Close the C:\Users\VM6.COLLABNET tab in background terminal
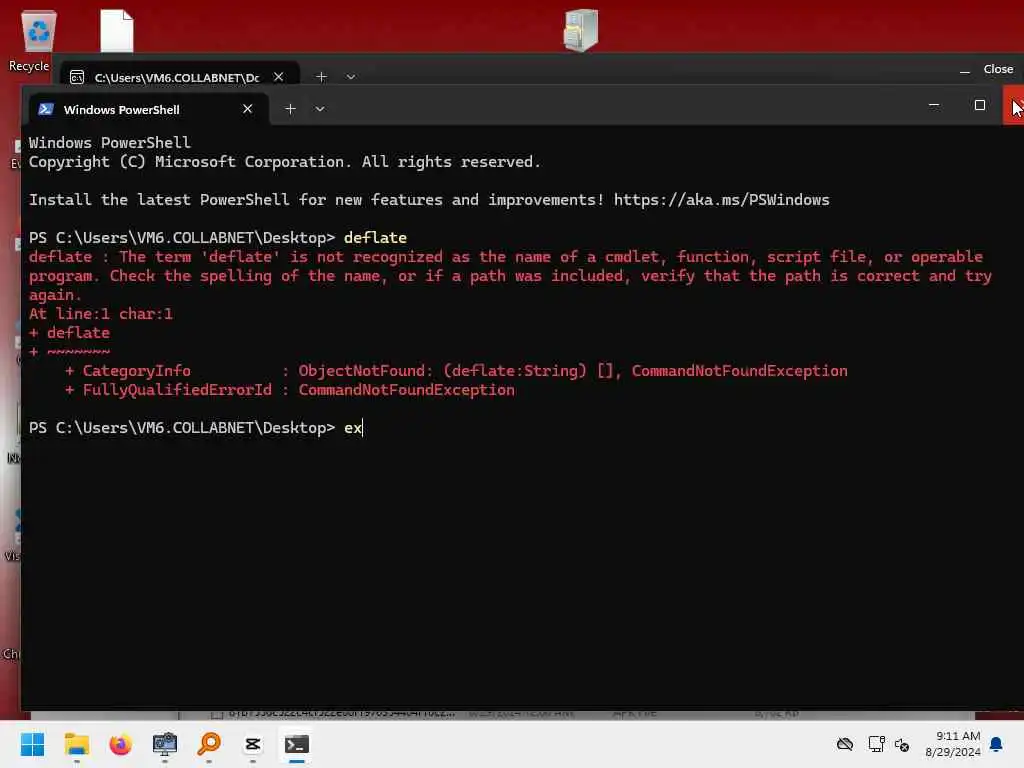This screenshot has height=768, width=1024. pyautogui.click(x=279, y=77)
